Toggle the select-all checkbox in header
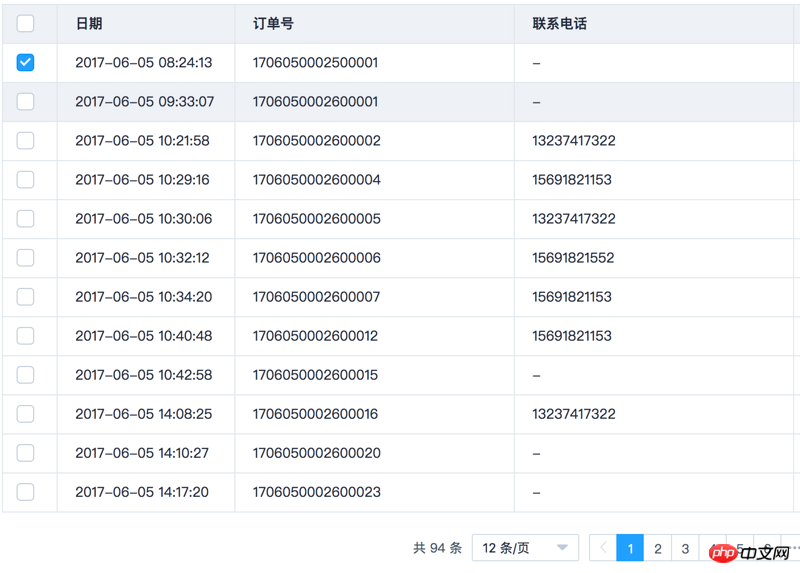 pos(26,23)
